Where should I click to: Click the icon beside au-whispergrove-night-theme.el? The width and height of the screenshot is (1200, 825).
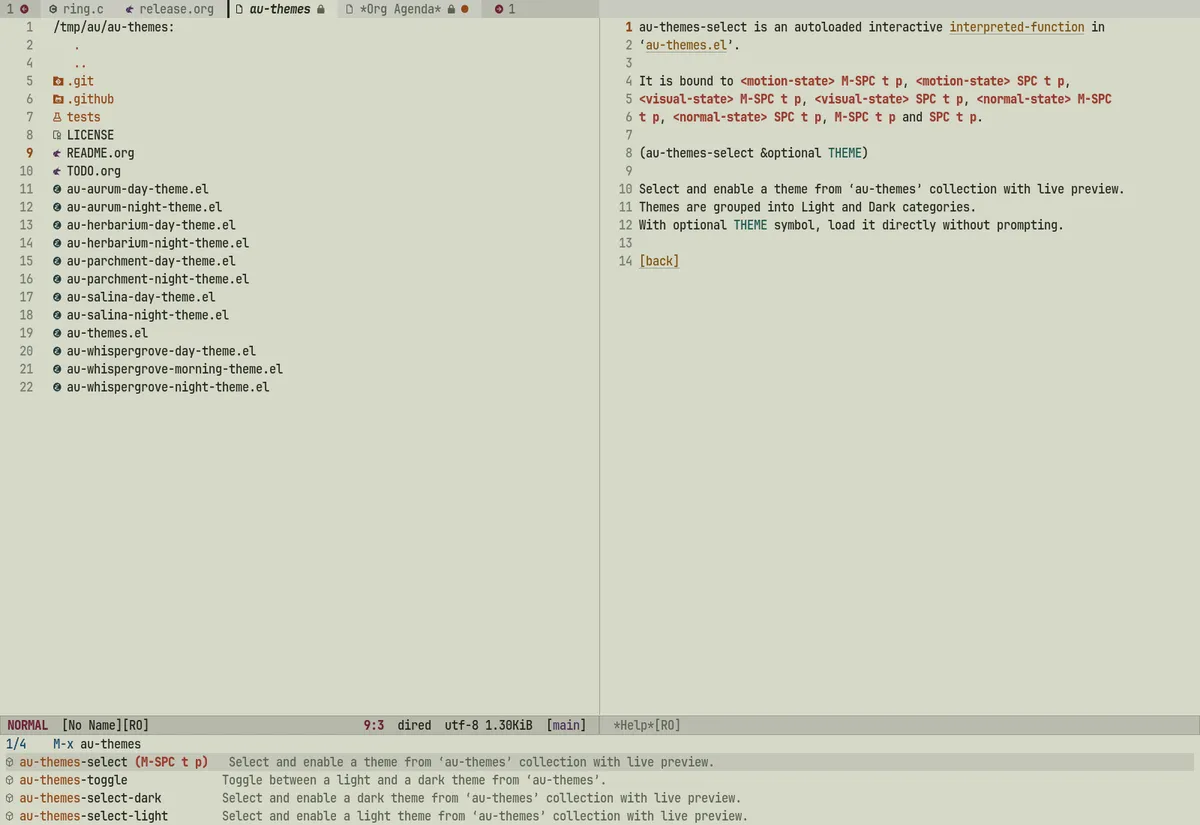point(58,387)
